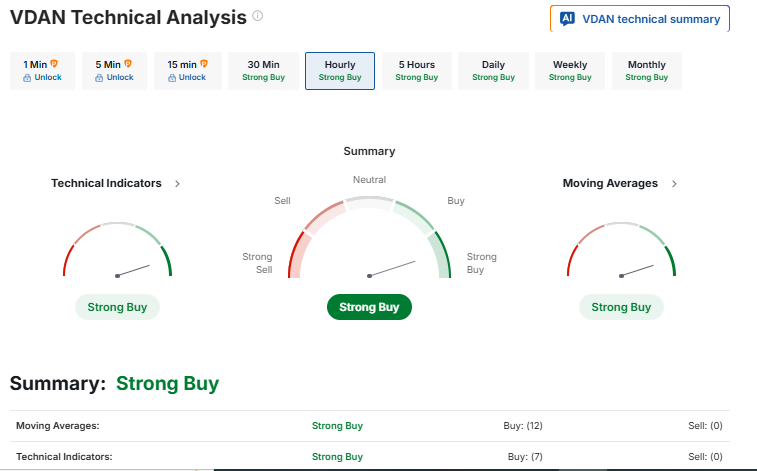This screenshot has width=757, height=471.
Task: Switch to the Daily tab
Action: coord(493,71)
